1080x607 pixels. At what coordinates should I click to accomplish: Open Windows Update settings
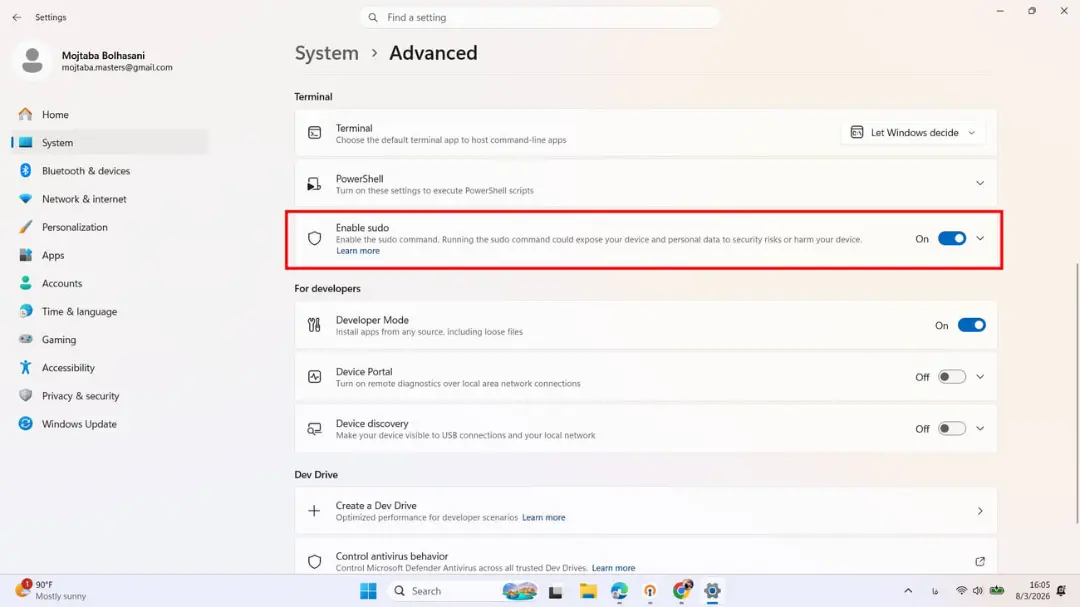point(110,424)
